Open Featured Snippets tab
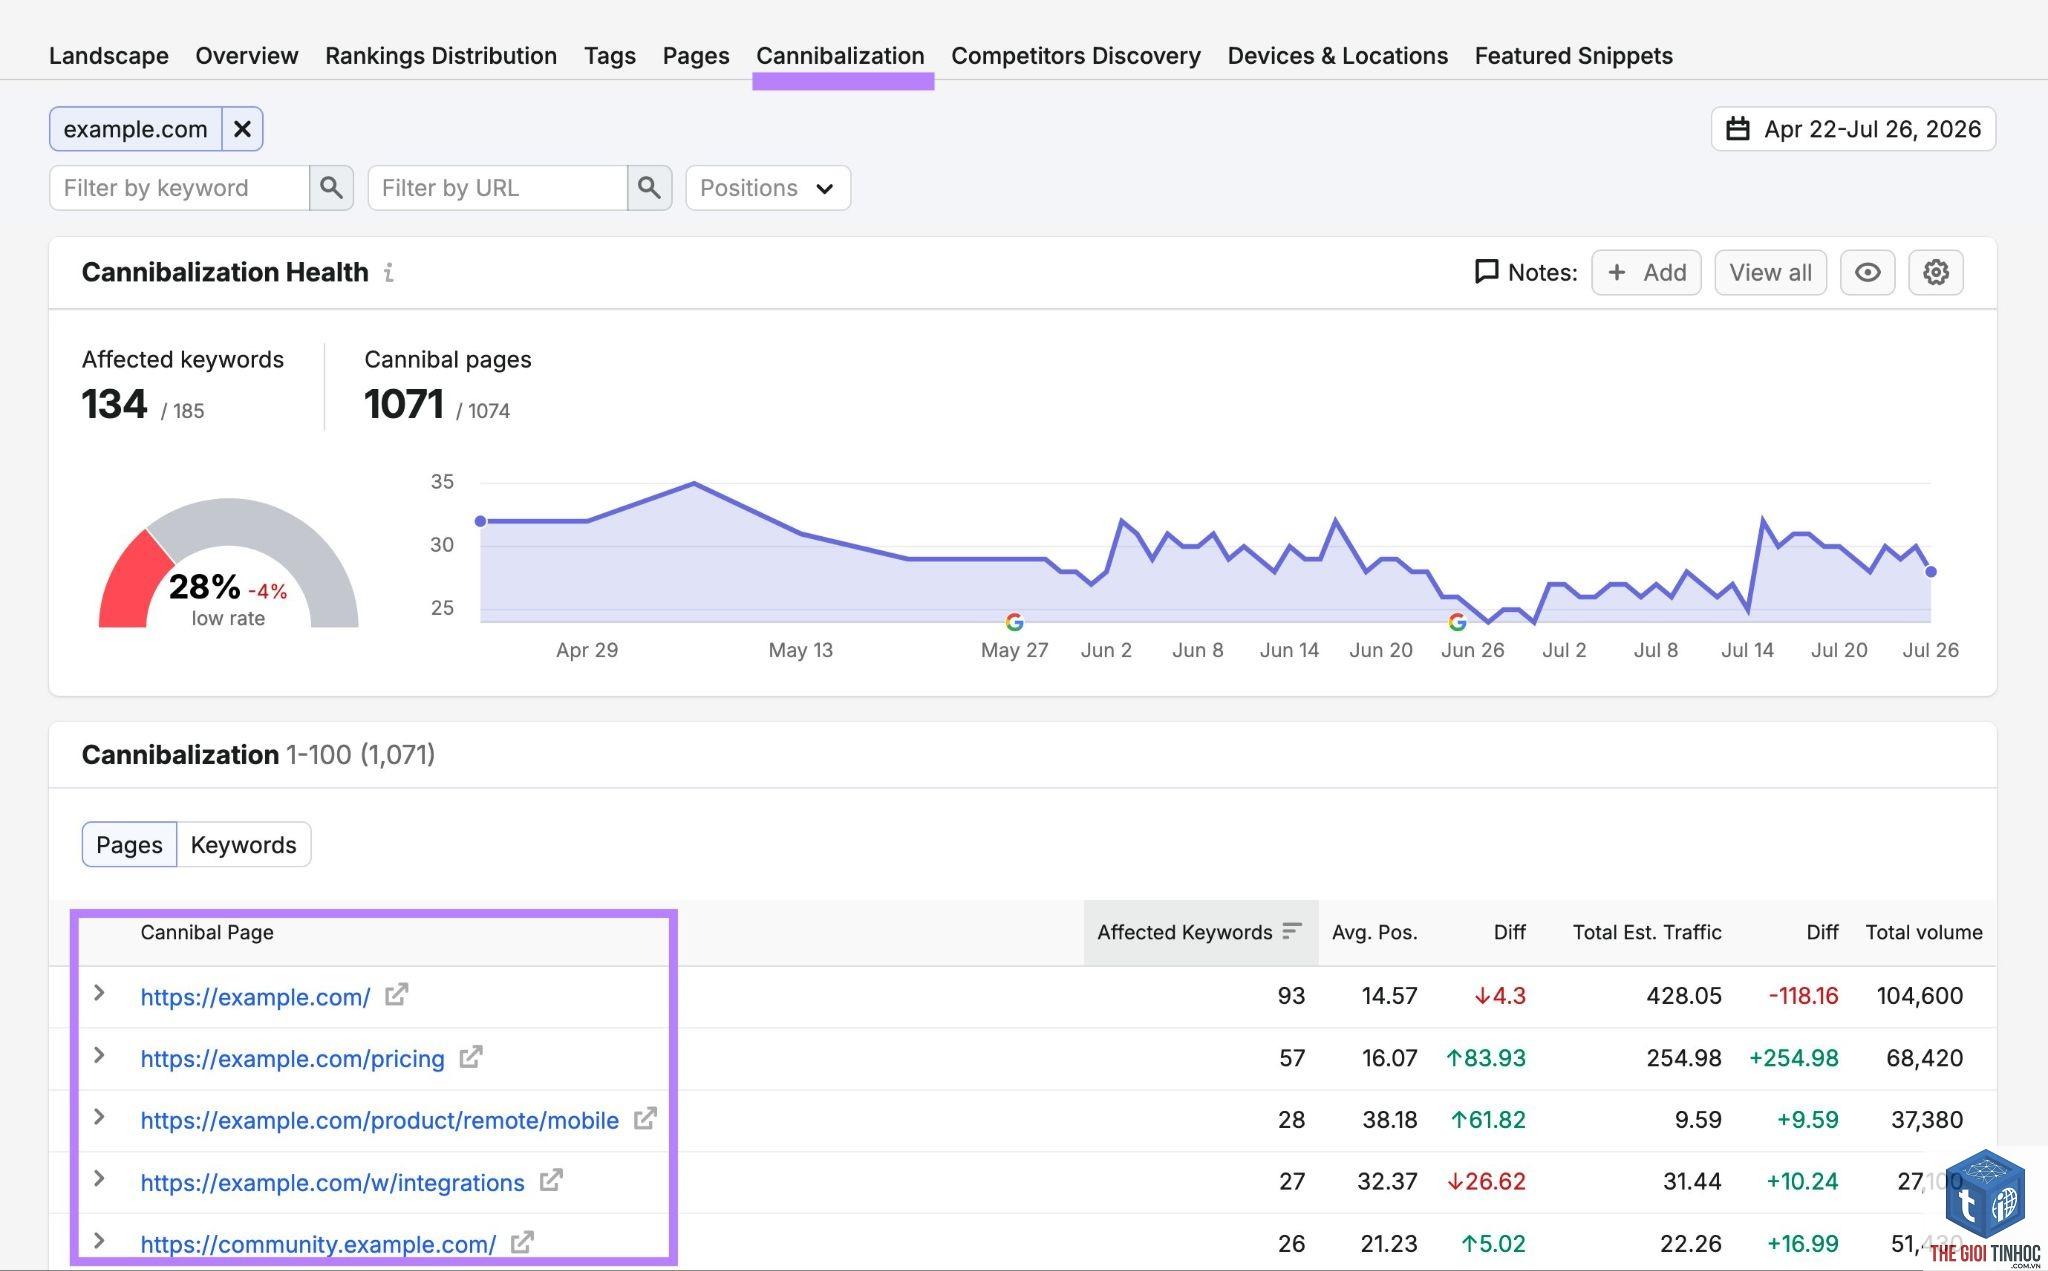 pyautogui.click(x=1574, y=56)
